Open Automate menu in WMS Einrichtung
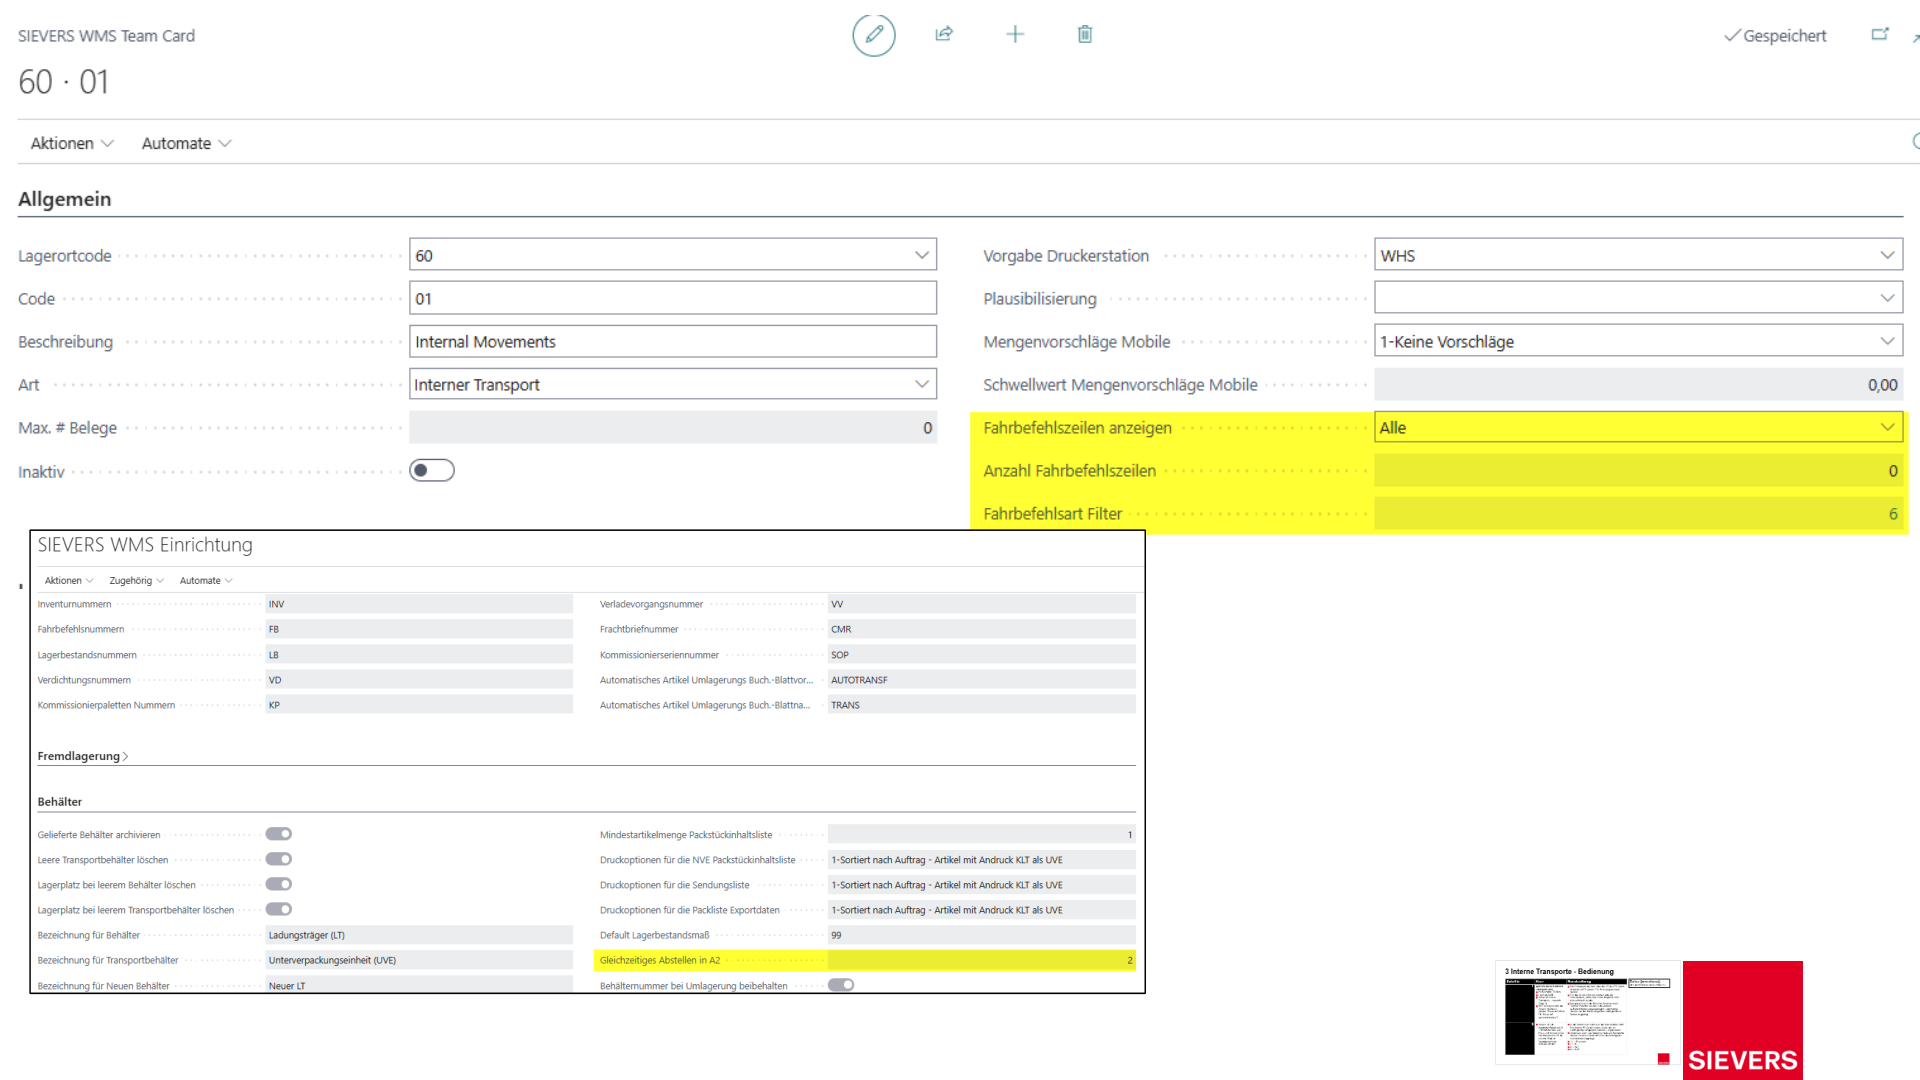 click(206, 580)
